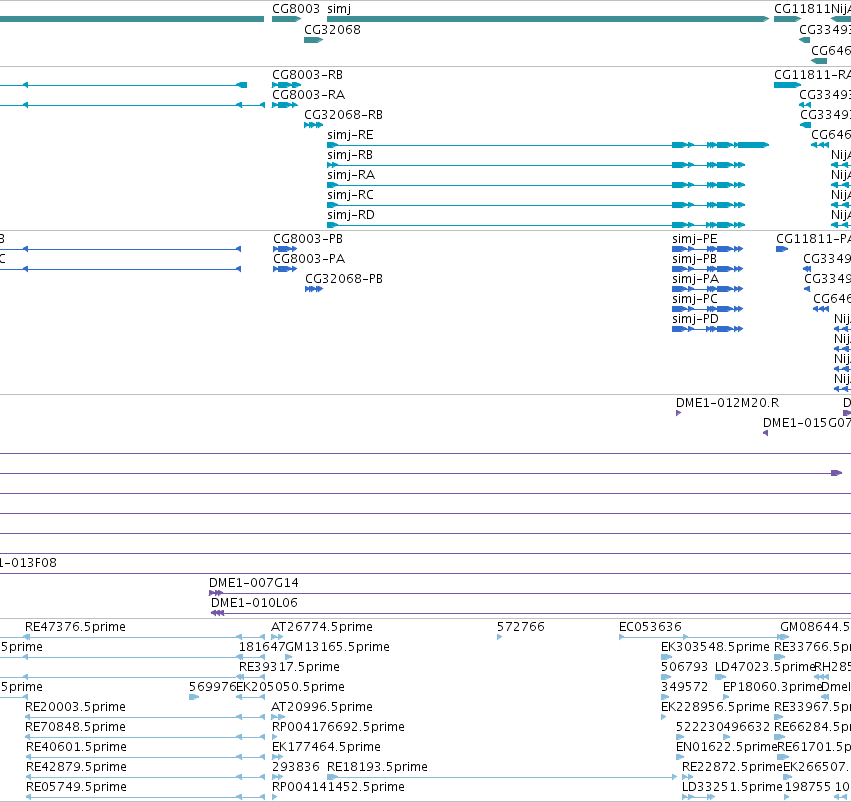This screenshot has height=802, width=851.
Task: Click the CG32068 gene arrow glyph
Action: pyautogui.click(x=314, y=40)
